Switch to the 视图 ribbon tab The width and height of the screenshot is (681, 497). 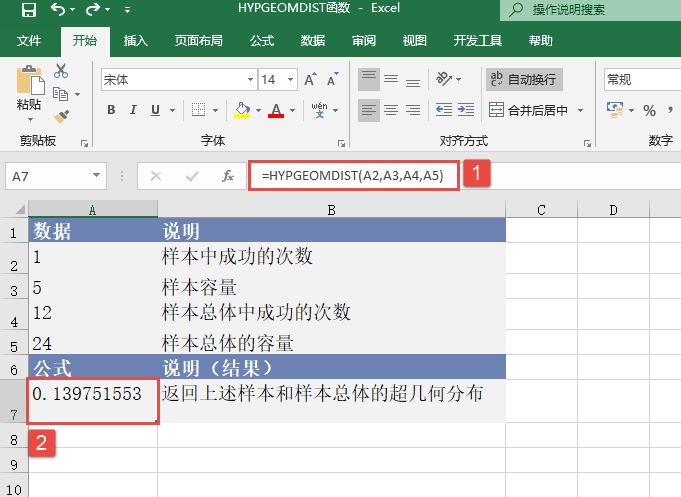pyautogui.click(x=414, y=41)
